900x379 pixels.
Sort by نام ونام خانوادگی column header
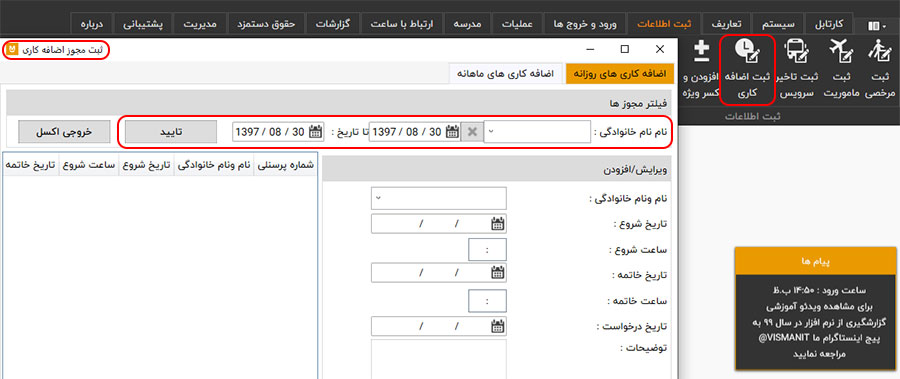(x=213, y=164)
